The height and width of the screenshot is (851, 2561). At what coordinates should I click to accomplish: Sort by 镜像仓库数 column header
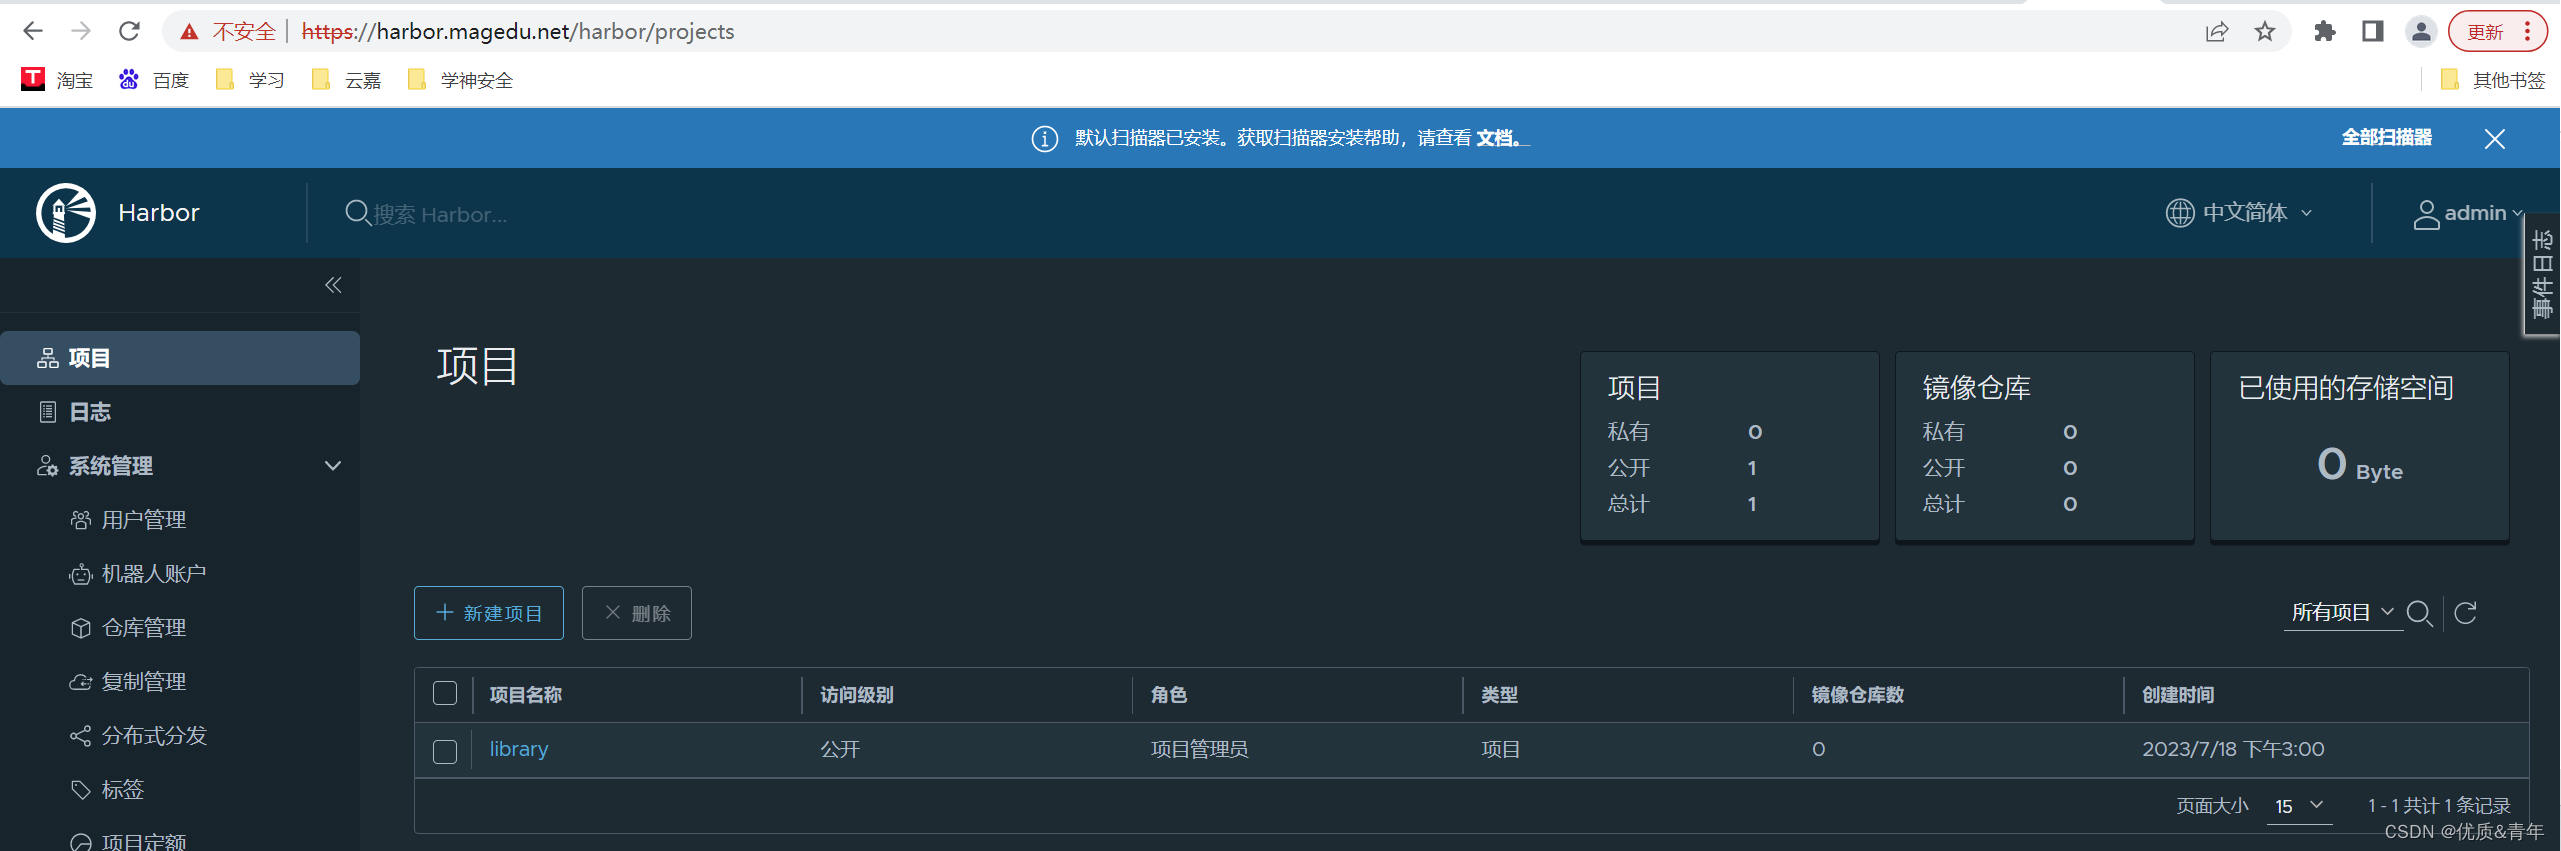click(x=1858, y=695)
